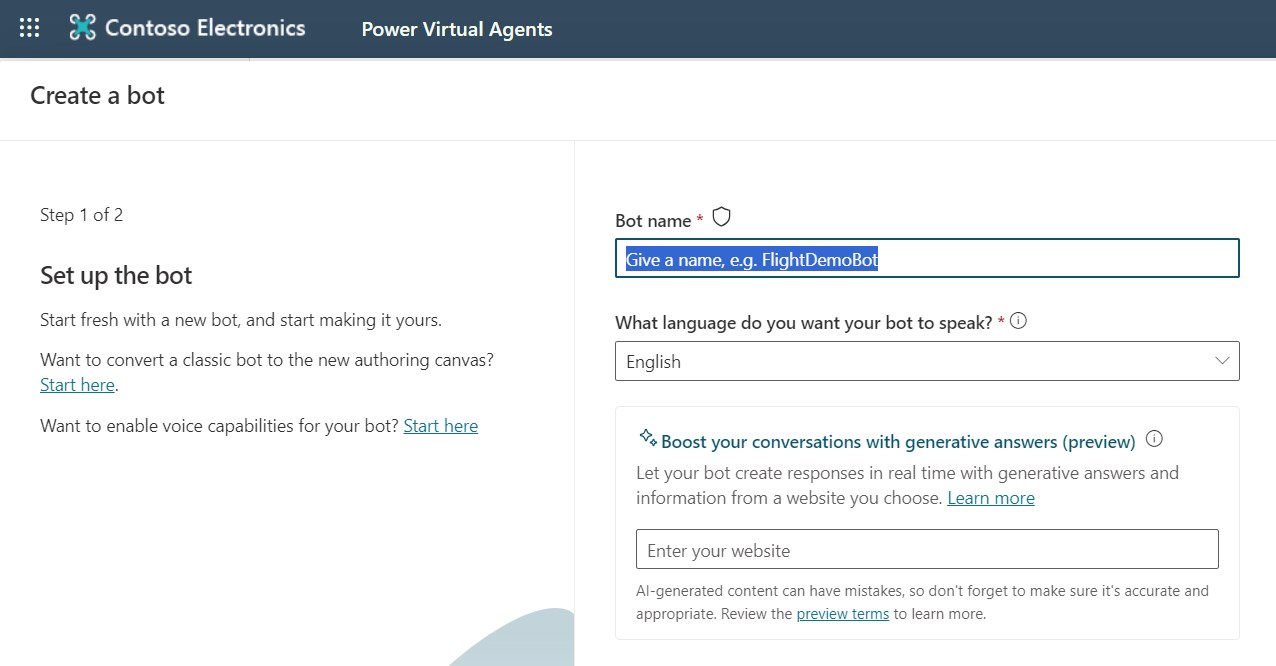Image resolution: width=1276 pixels, height=666 pixels.
Task: Open the English language dropdown
Action: [x=927, y=361]
